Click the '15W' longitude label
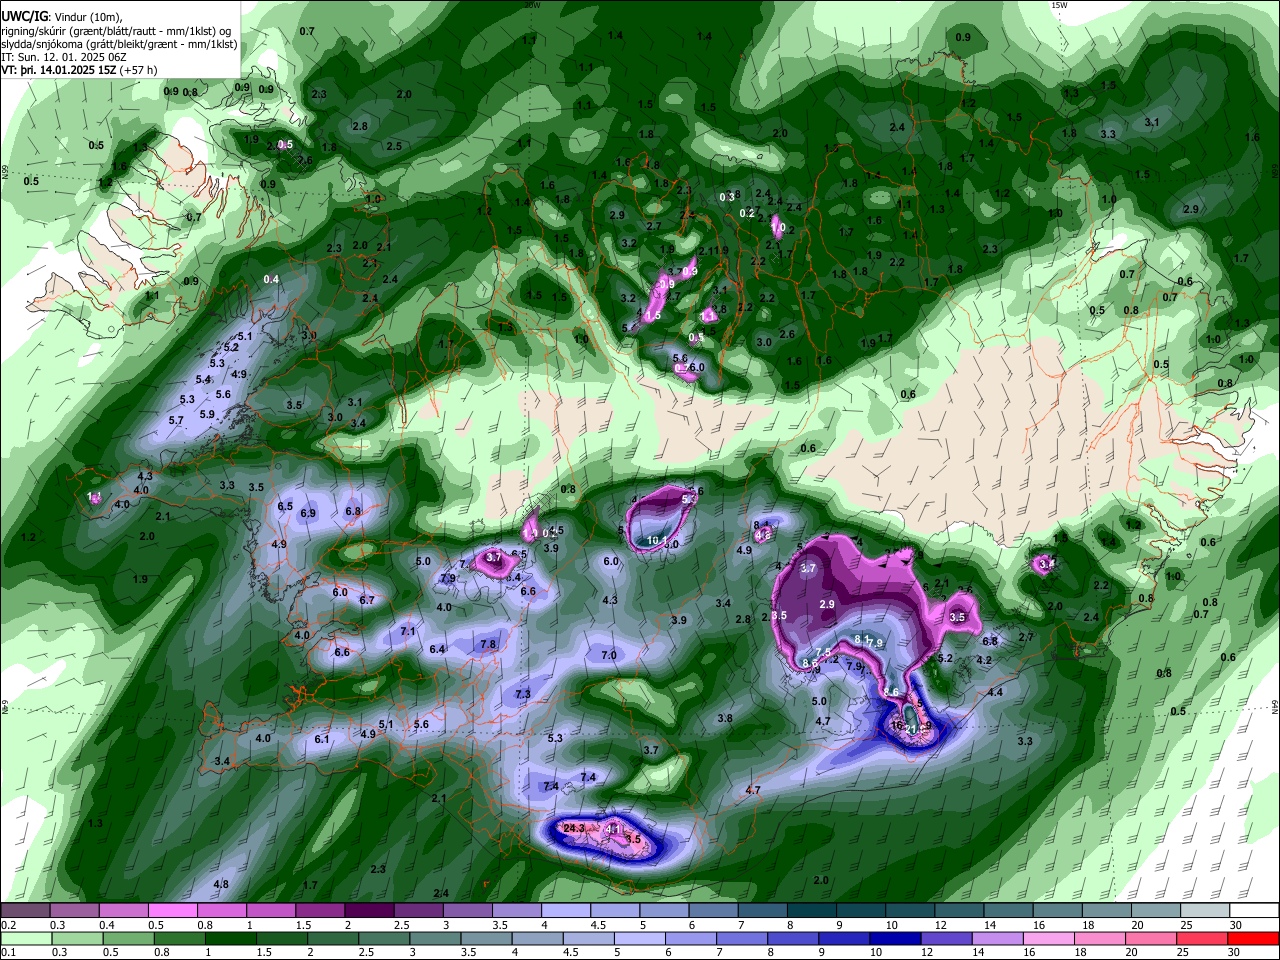 coord(1059,5)
